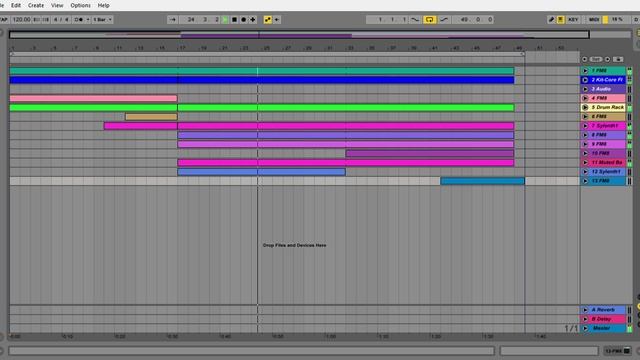Toggle the yellow Automation Arm button
The image size is (640, 360).
[x=268, y=20]
